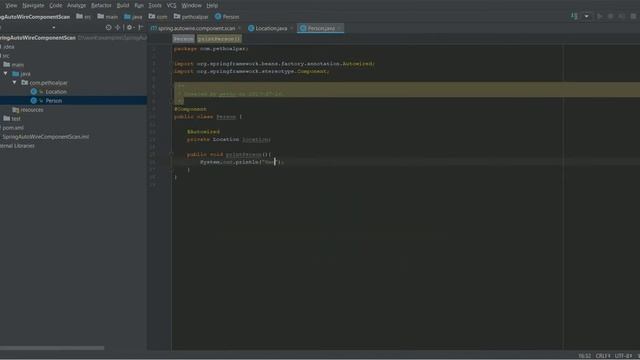Click the Collapse All icon in project panel
Viewport: 640px width, 360px height.
tap(118, 27)
